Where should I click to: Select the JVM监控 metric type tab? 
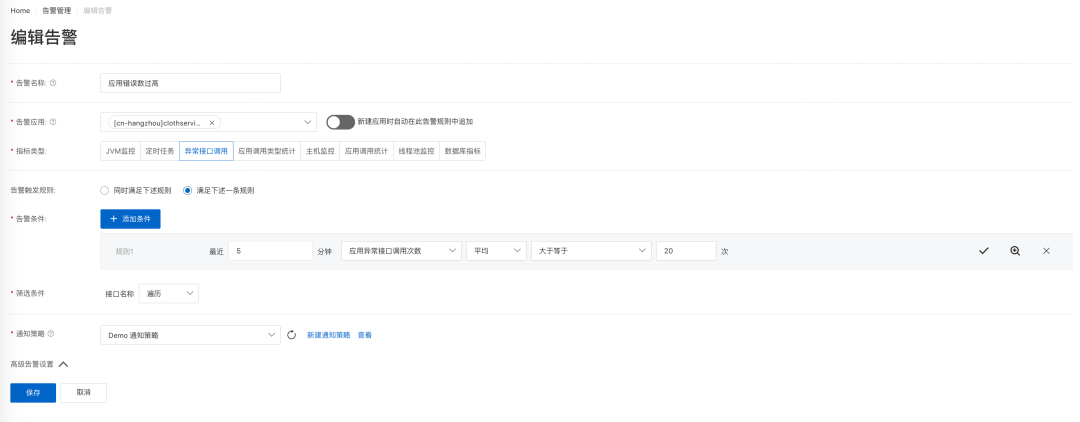pyautogui.click(x=120, y=151)
